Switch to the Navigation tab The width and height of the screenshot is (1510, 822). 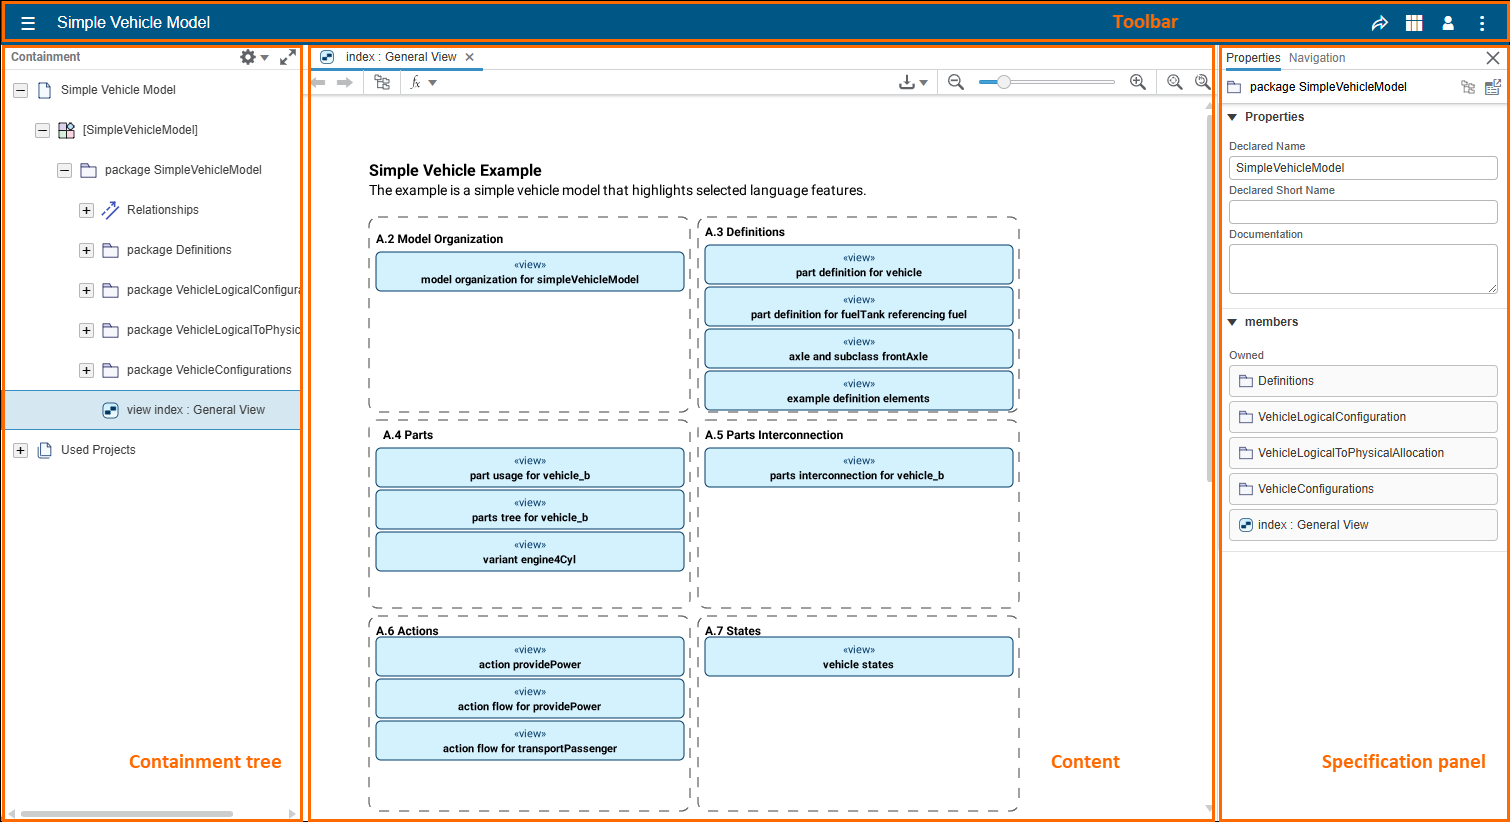click(1317, 58)
